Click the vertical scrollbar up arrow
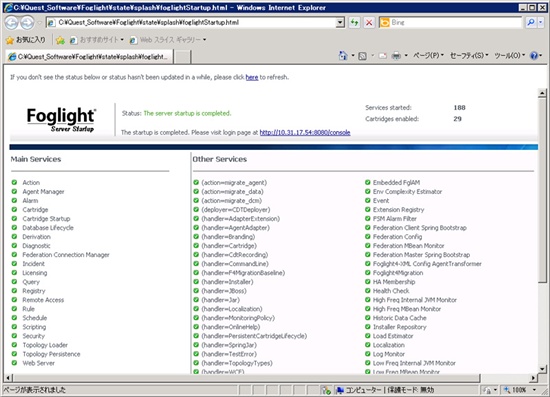 point(542,93)
